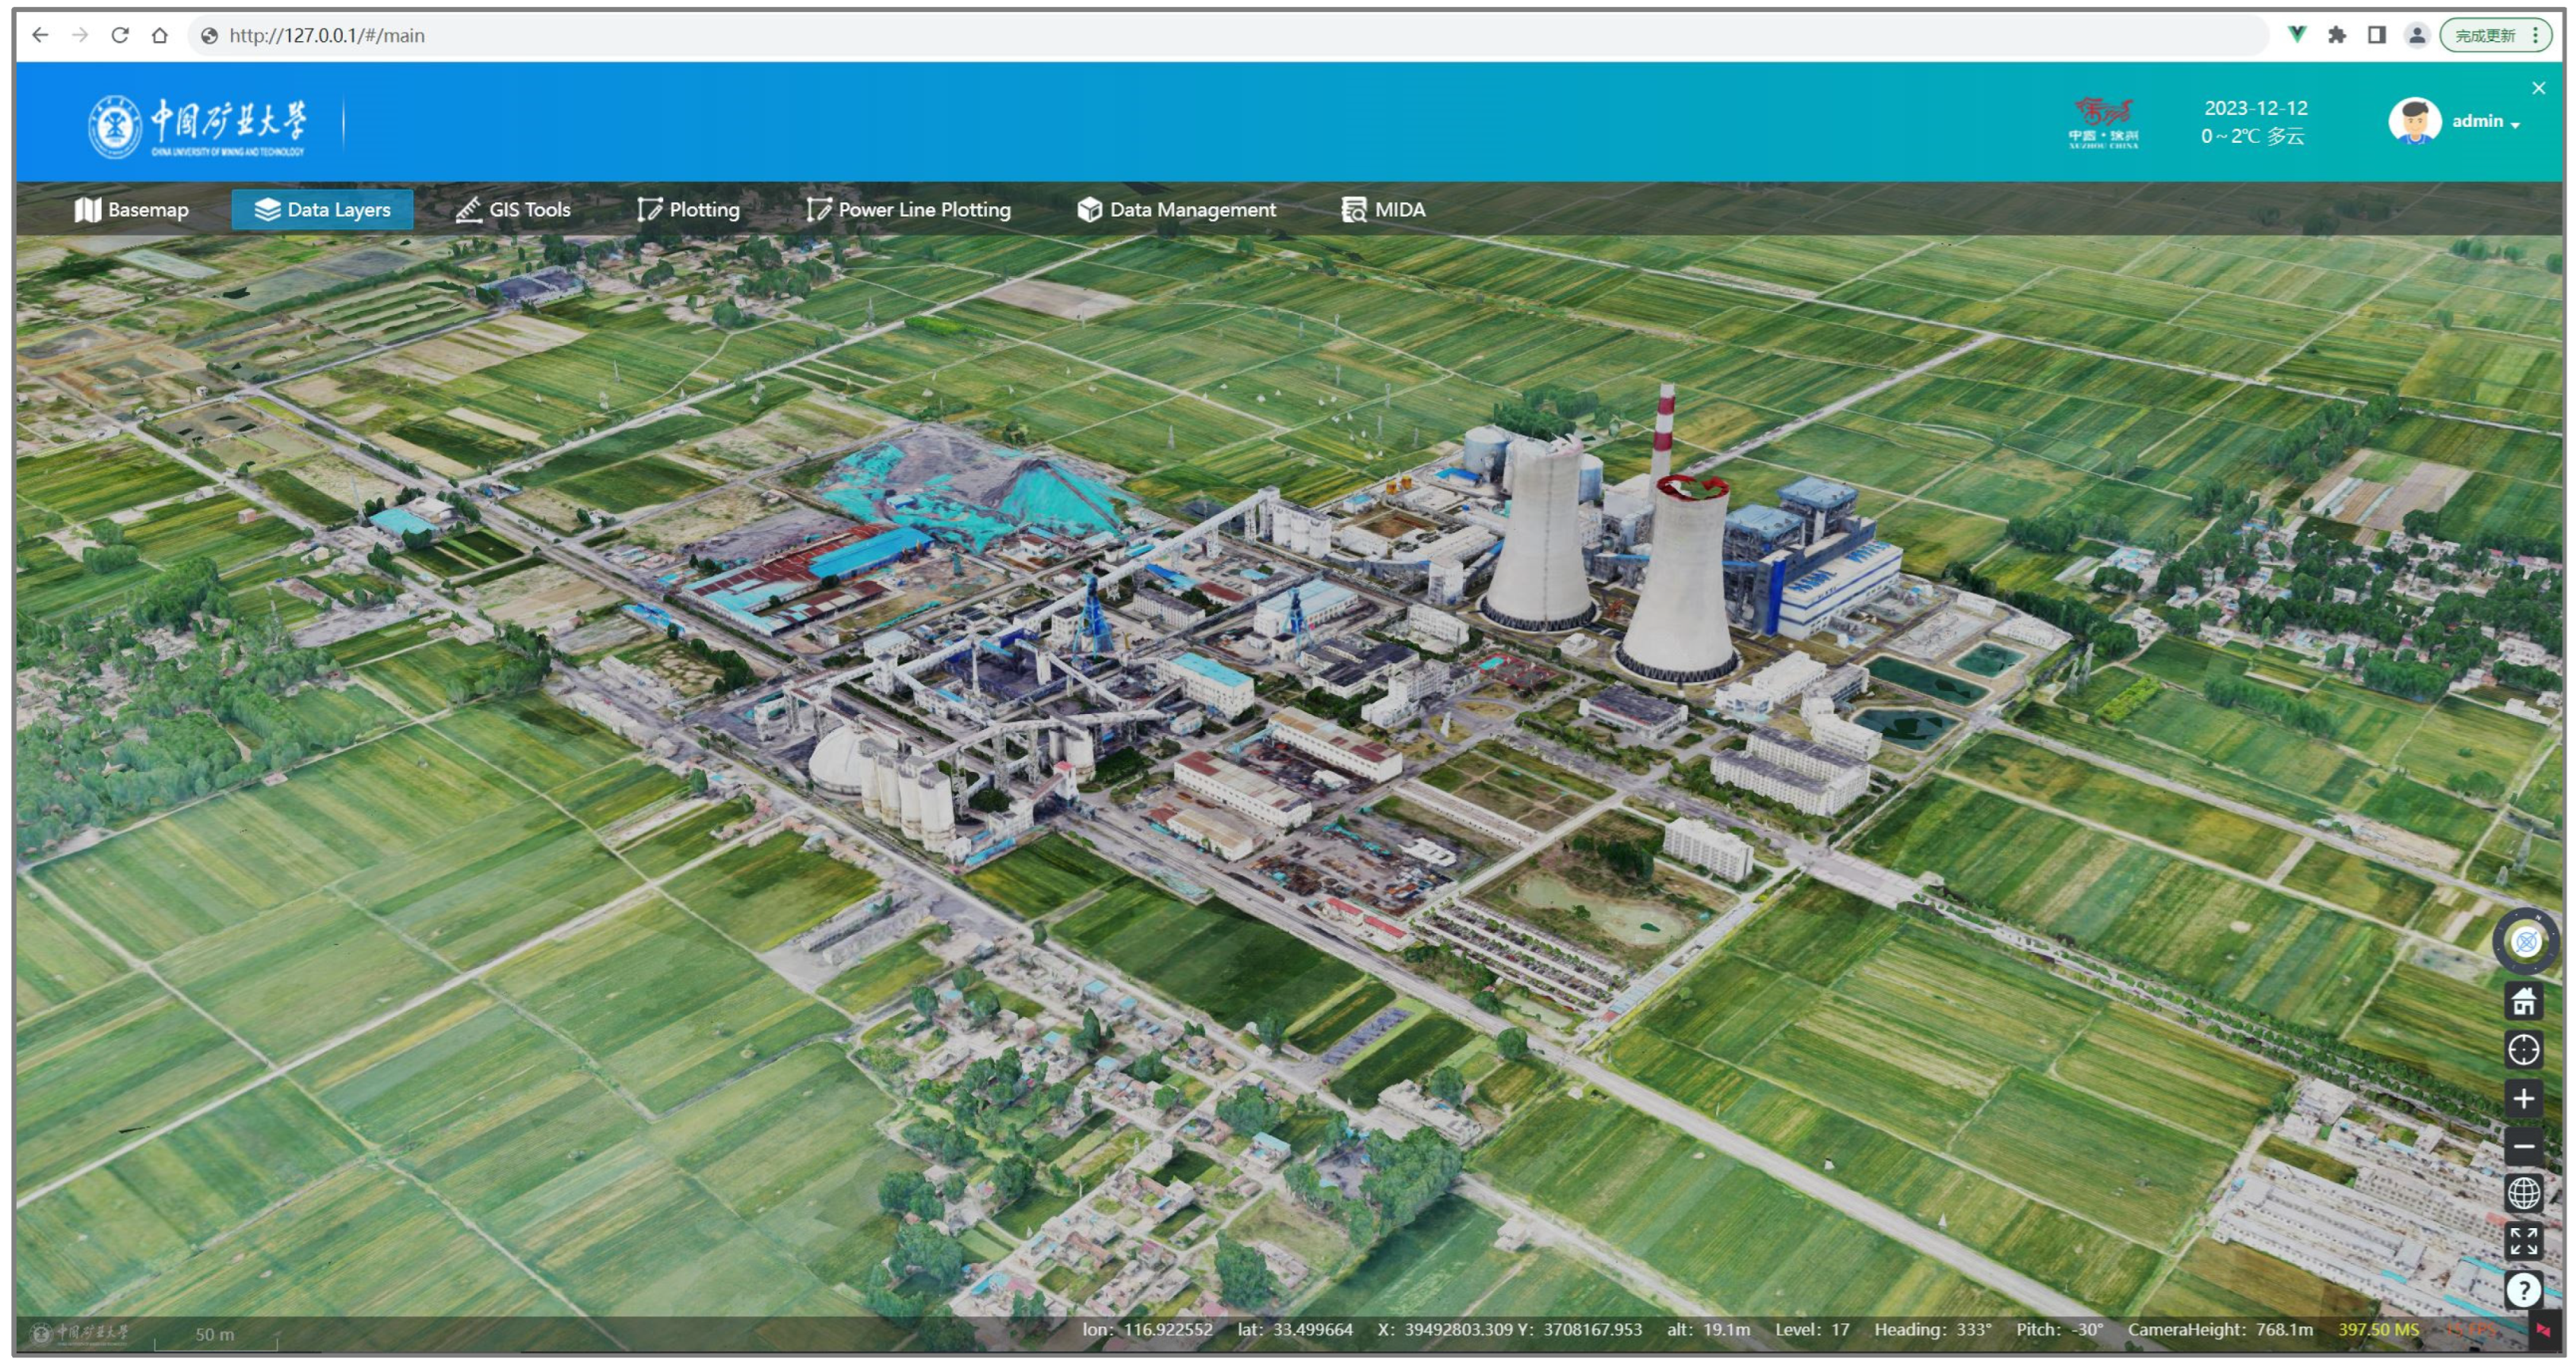
Task: Click the browser address bar URL
Action: click(327, 36)
